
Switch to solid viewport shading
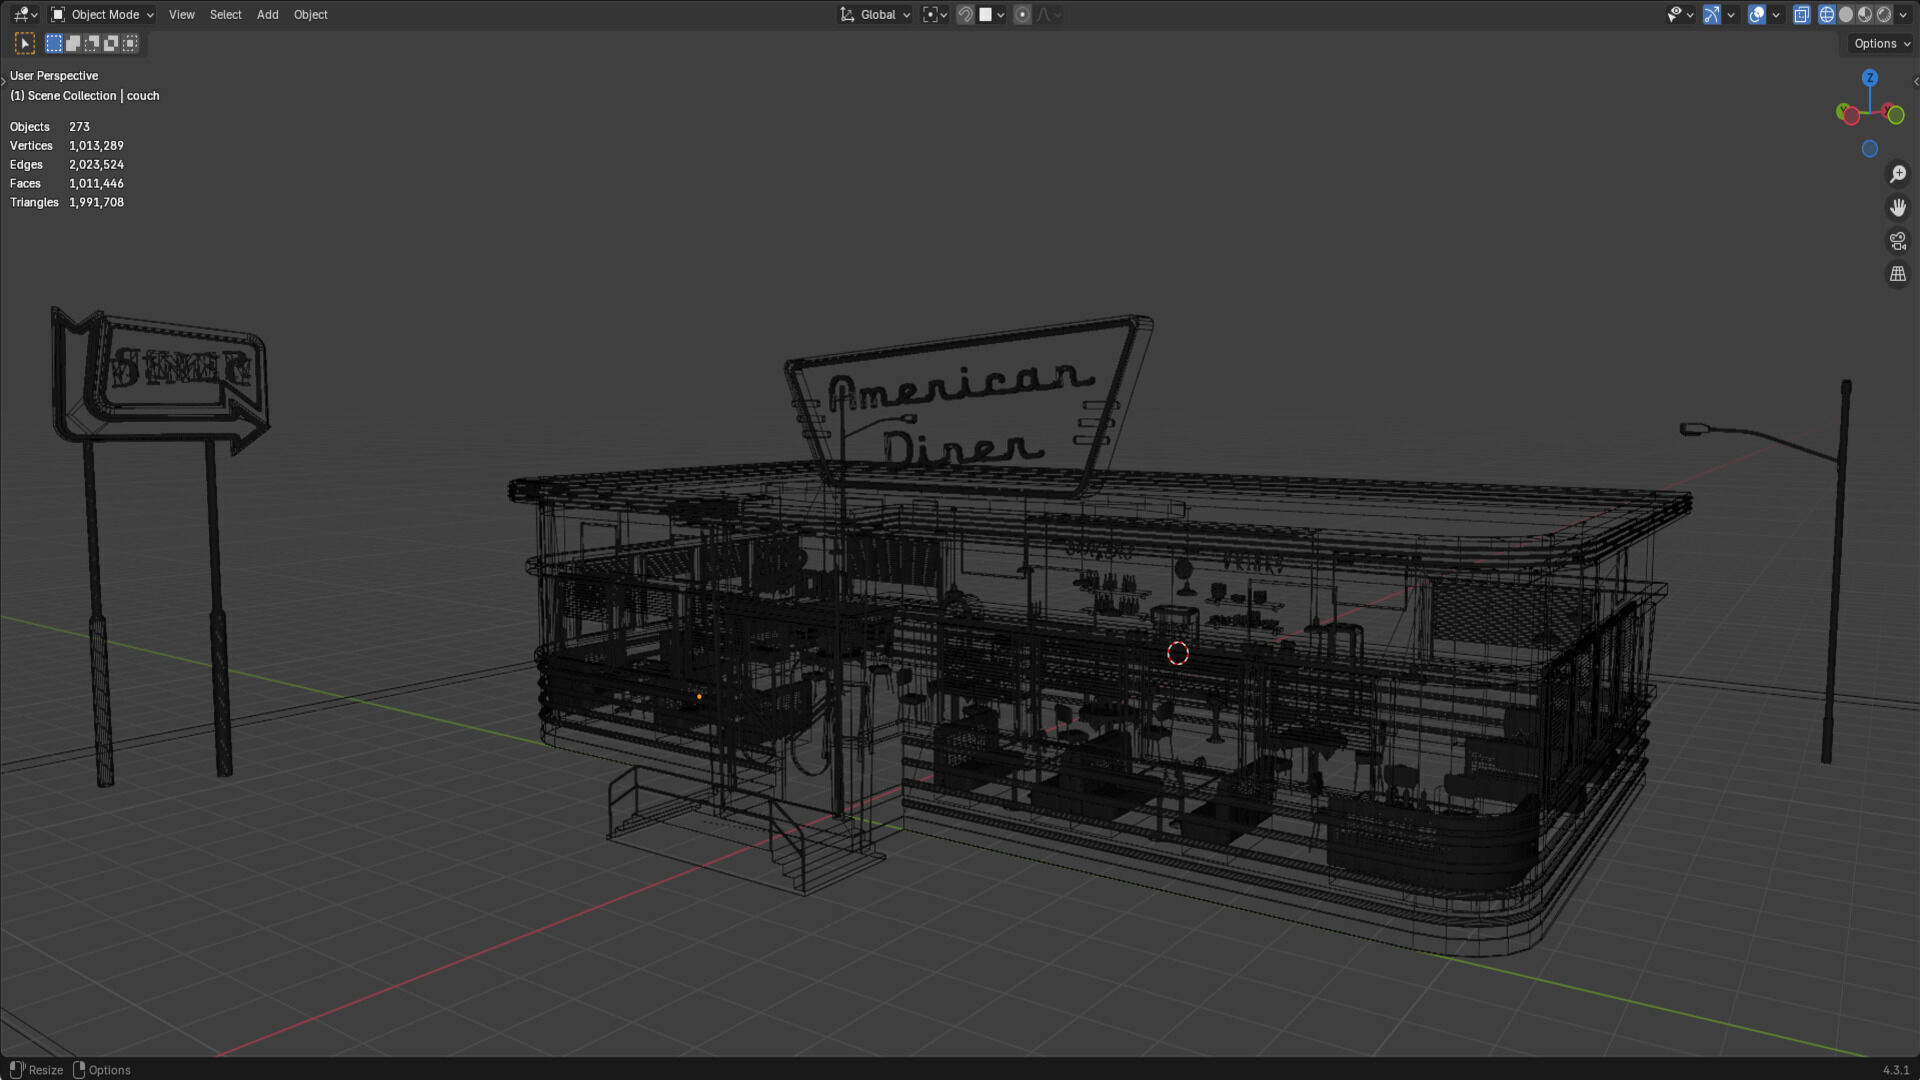(x=1846, y=14)
